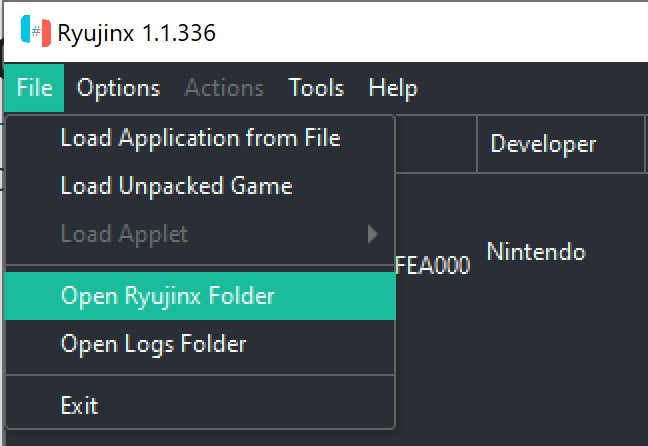Open the Tools menu
The height and width of the screenshot is (446, 648).
point(316,88)
